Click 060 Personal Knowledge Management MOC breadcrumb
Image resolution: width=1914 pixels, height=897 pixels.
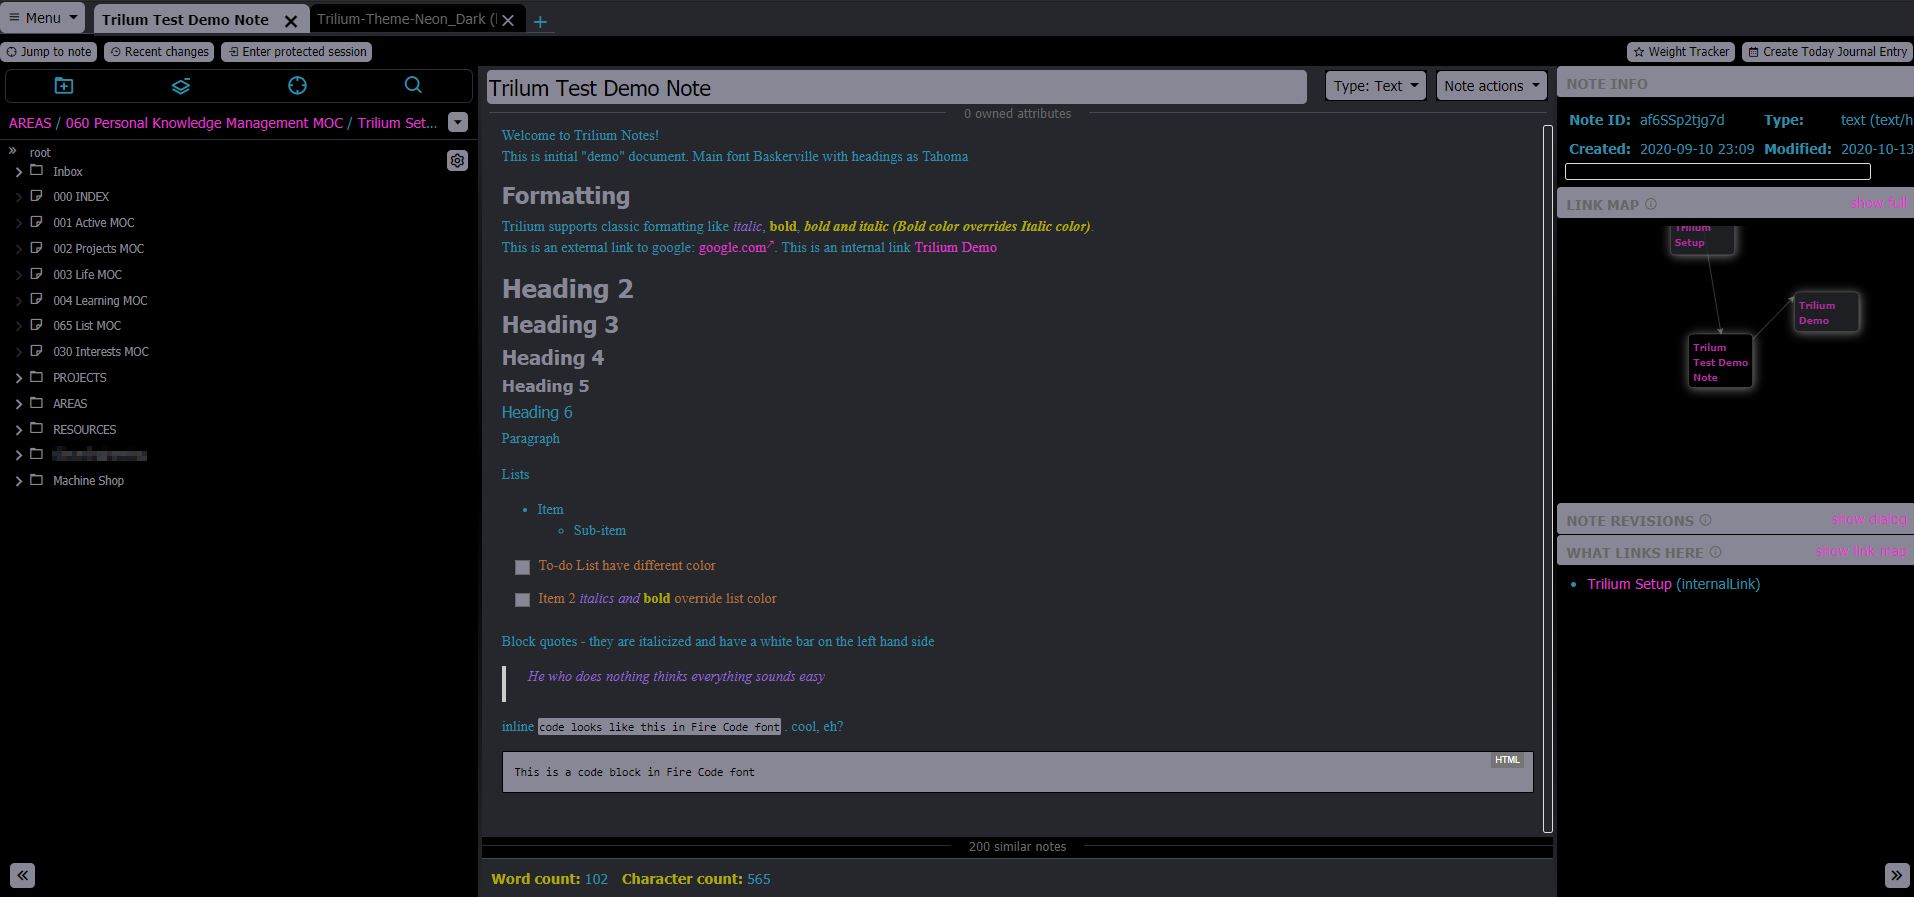(204, 123)
